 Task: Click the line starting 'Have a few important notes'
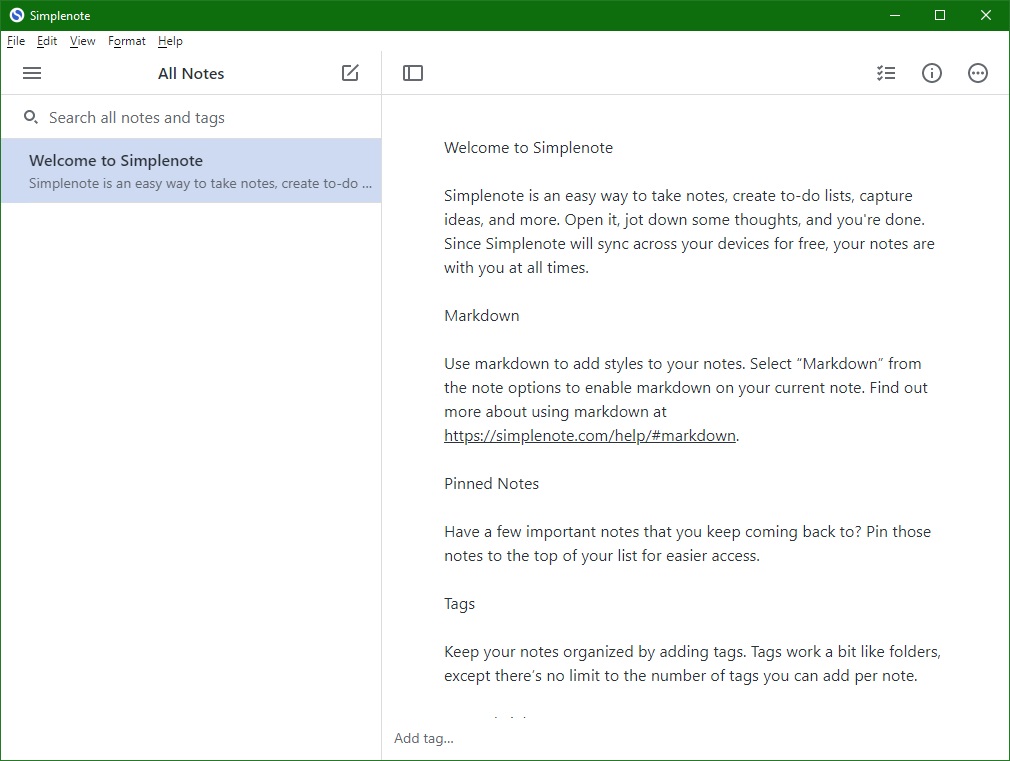pos(687,532)
